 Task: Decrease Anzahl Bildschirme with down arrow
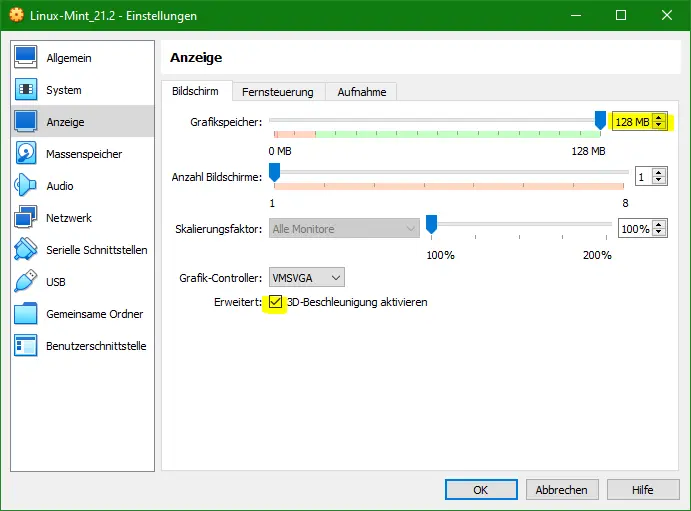click(x=658, y=181)
